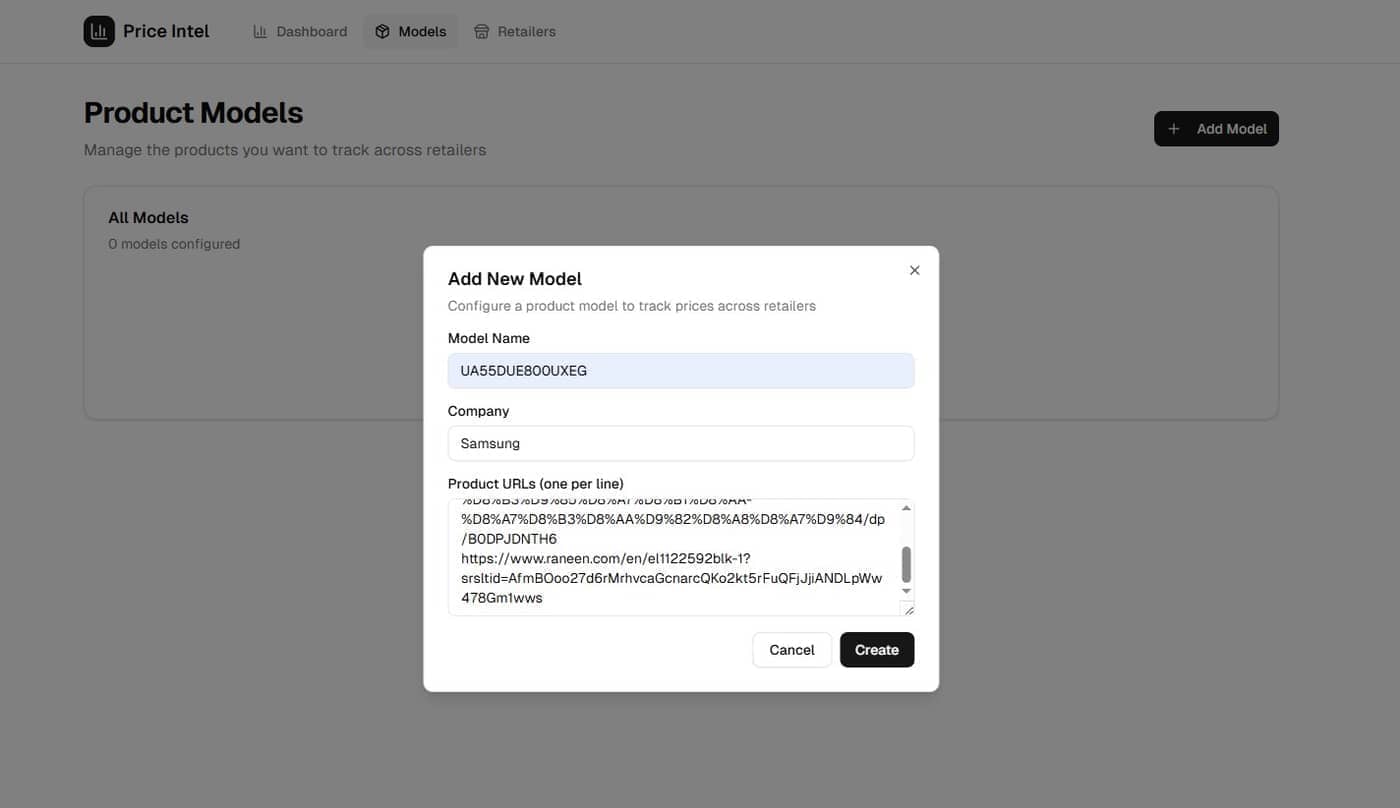
Task: Click the package icon next to Models
Action: pos(383,31)
